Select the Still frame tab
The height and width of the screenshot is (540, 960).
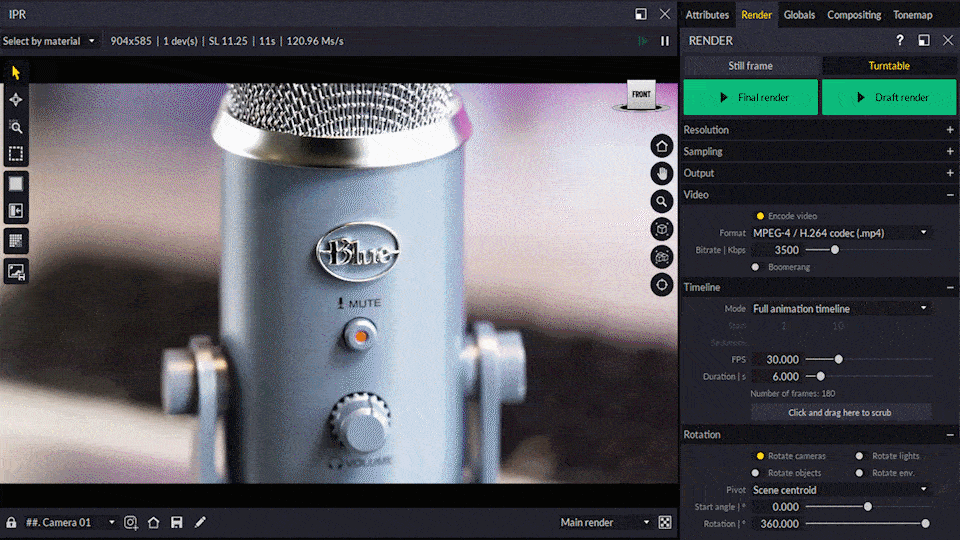750,66
